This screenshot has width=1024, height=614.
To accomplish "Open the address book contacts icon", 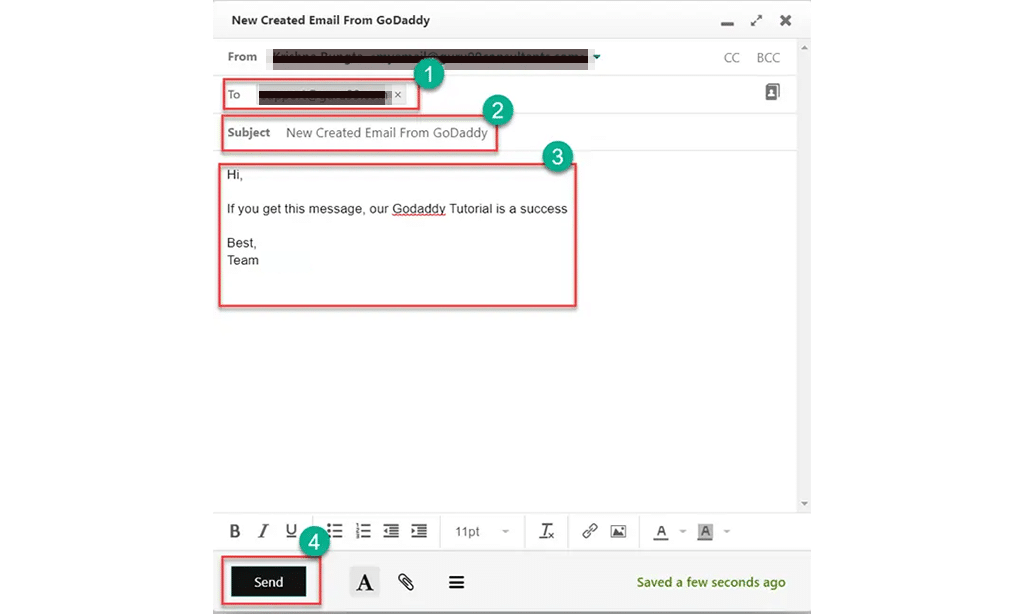I will (773, 92).
